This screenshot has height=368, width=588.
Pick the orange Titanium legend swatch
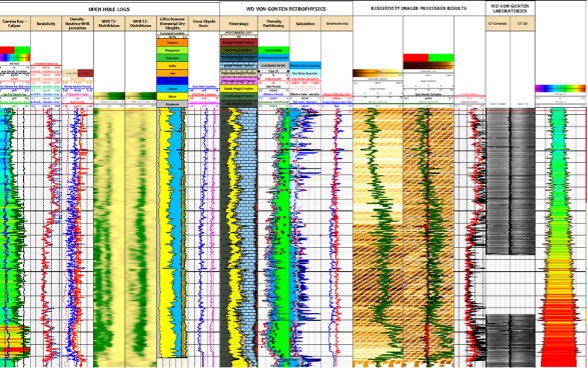pos(172,43)
